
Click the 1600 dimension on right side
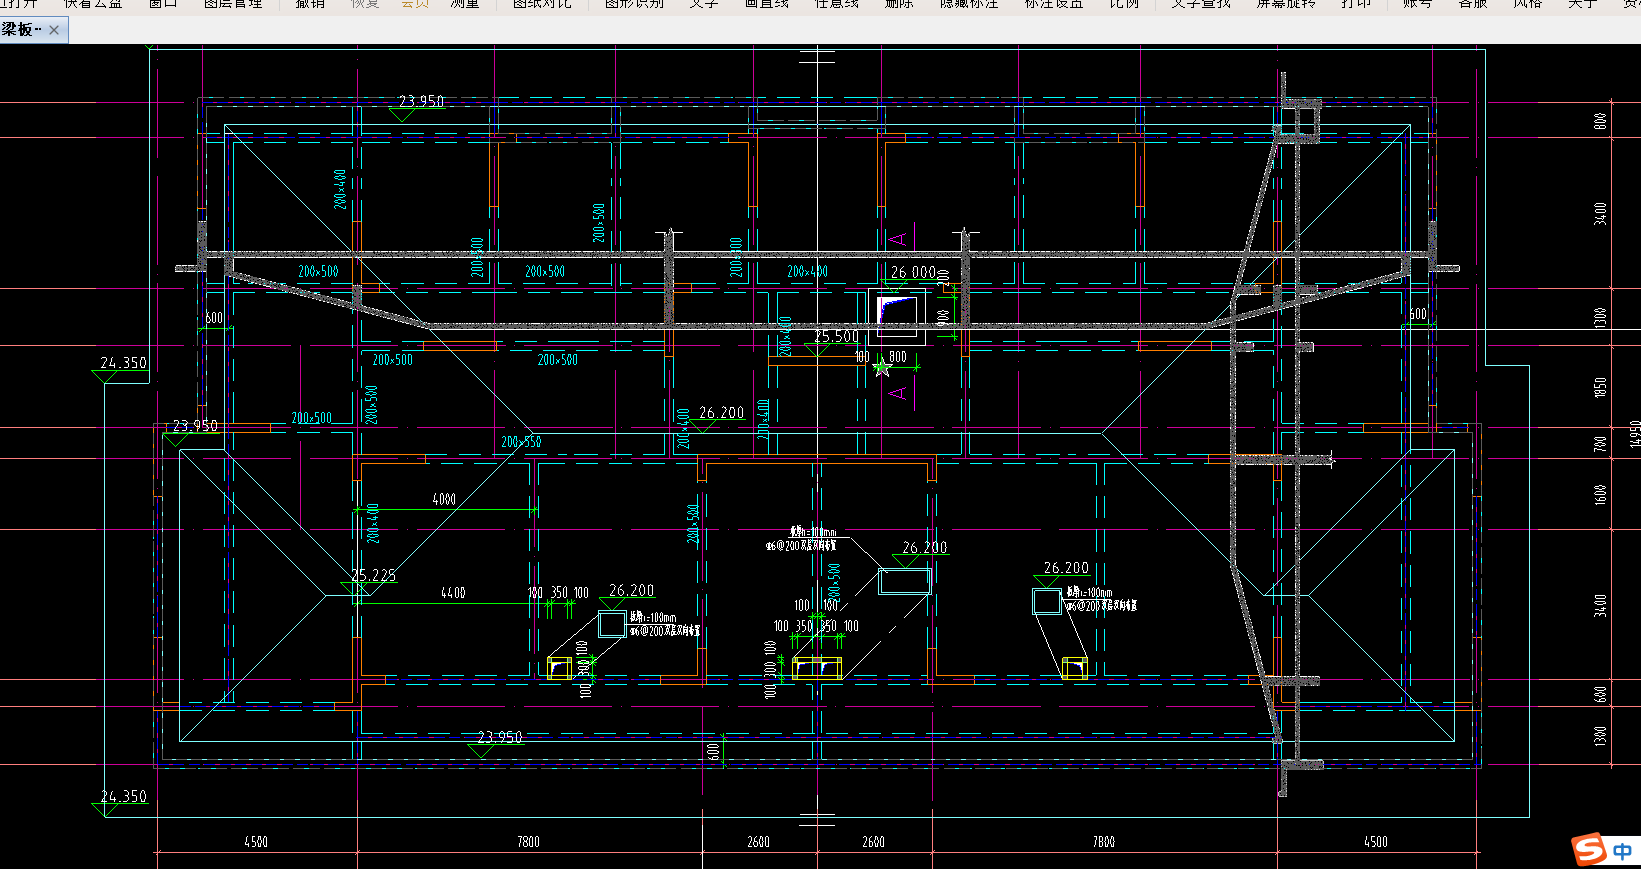tap(1600, 494)
